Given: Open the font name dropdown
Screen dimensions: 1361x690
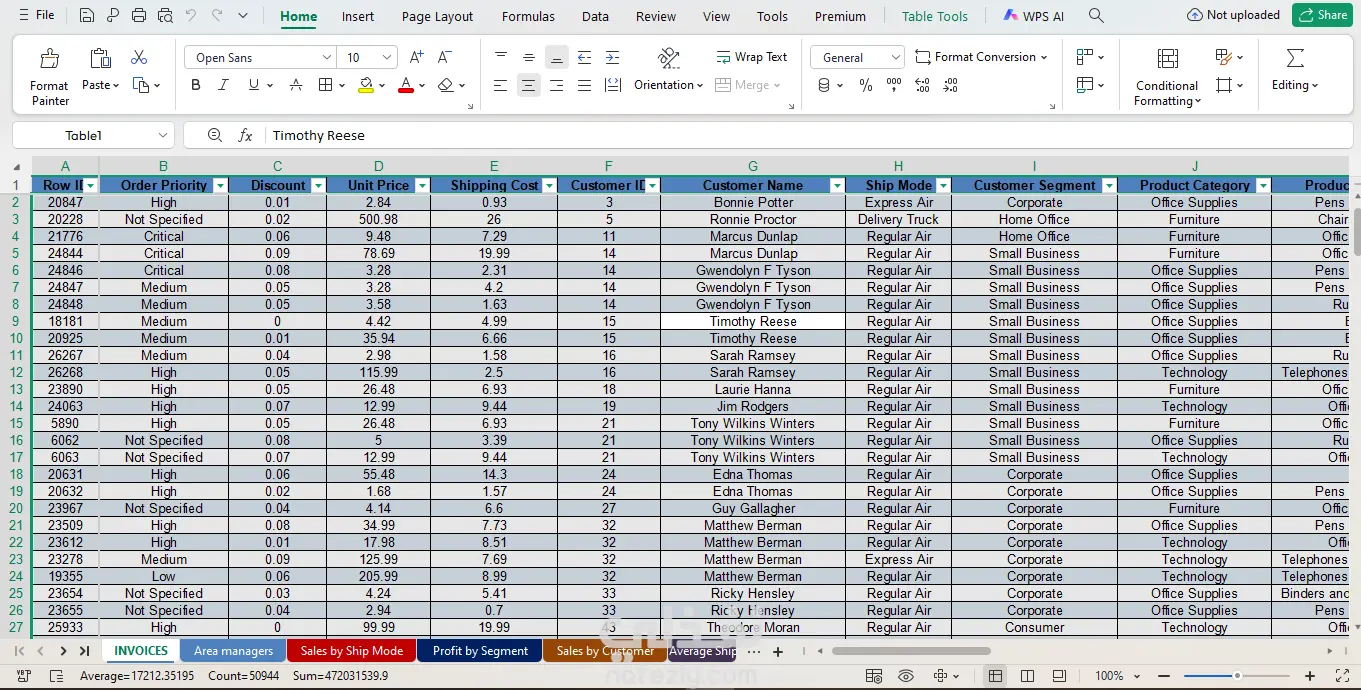Looking at the screenshot, I should click(326, 58).
